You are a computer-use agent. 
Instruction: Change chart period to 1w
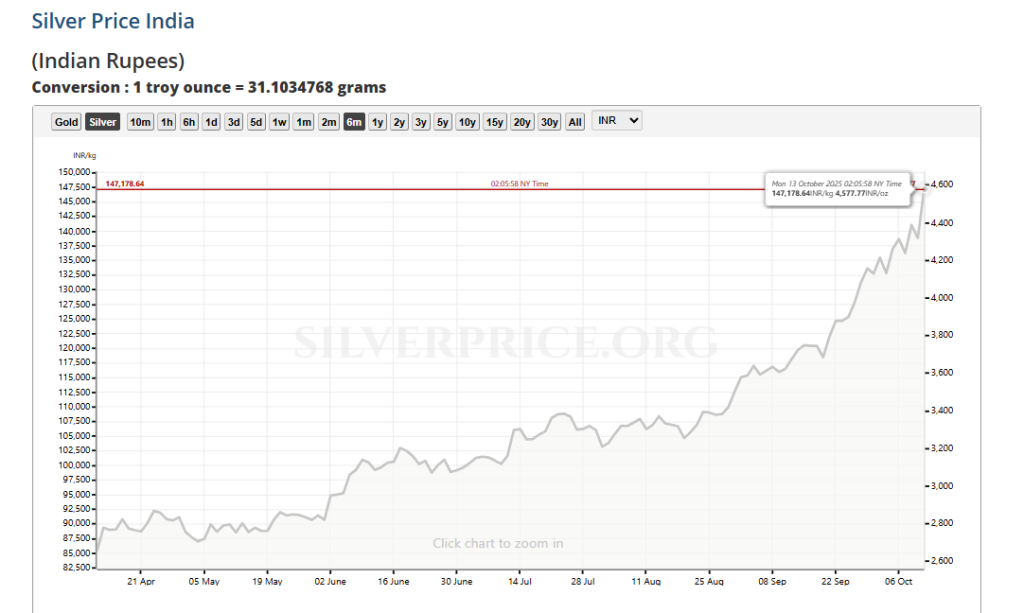click(279, 122)
